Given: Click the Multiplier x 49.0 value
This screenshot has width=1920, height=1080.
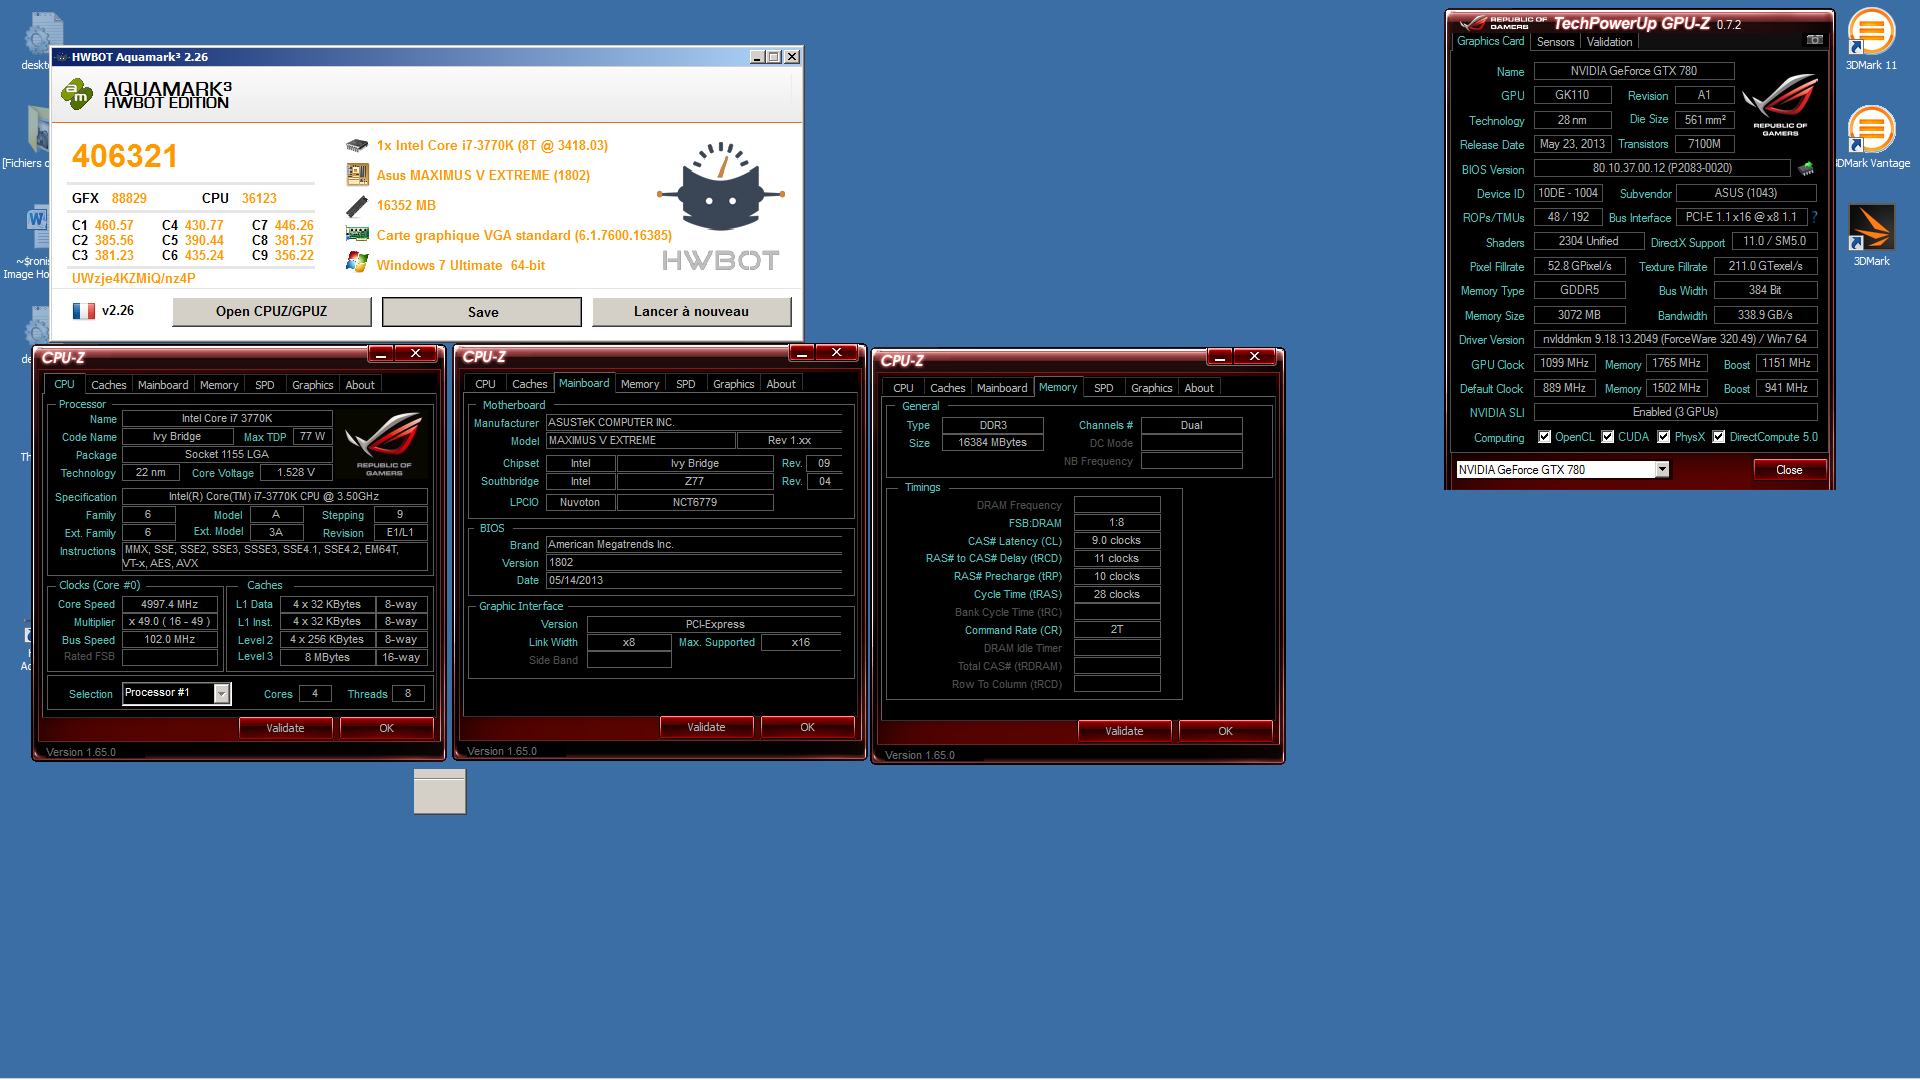Looking at the screenshot, I should click(x=169, y=621).
